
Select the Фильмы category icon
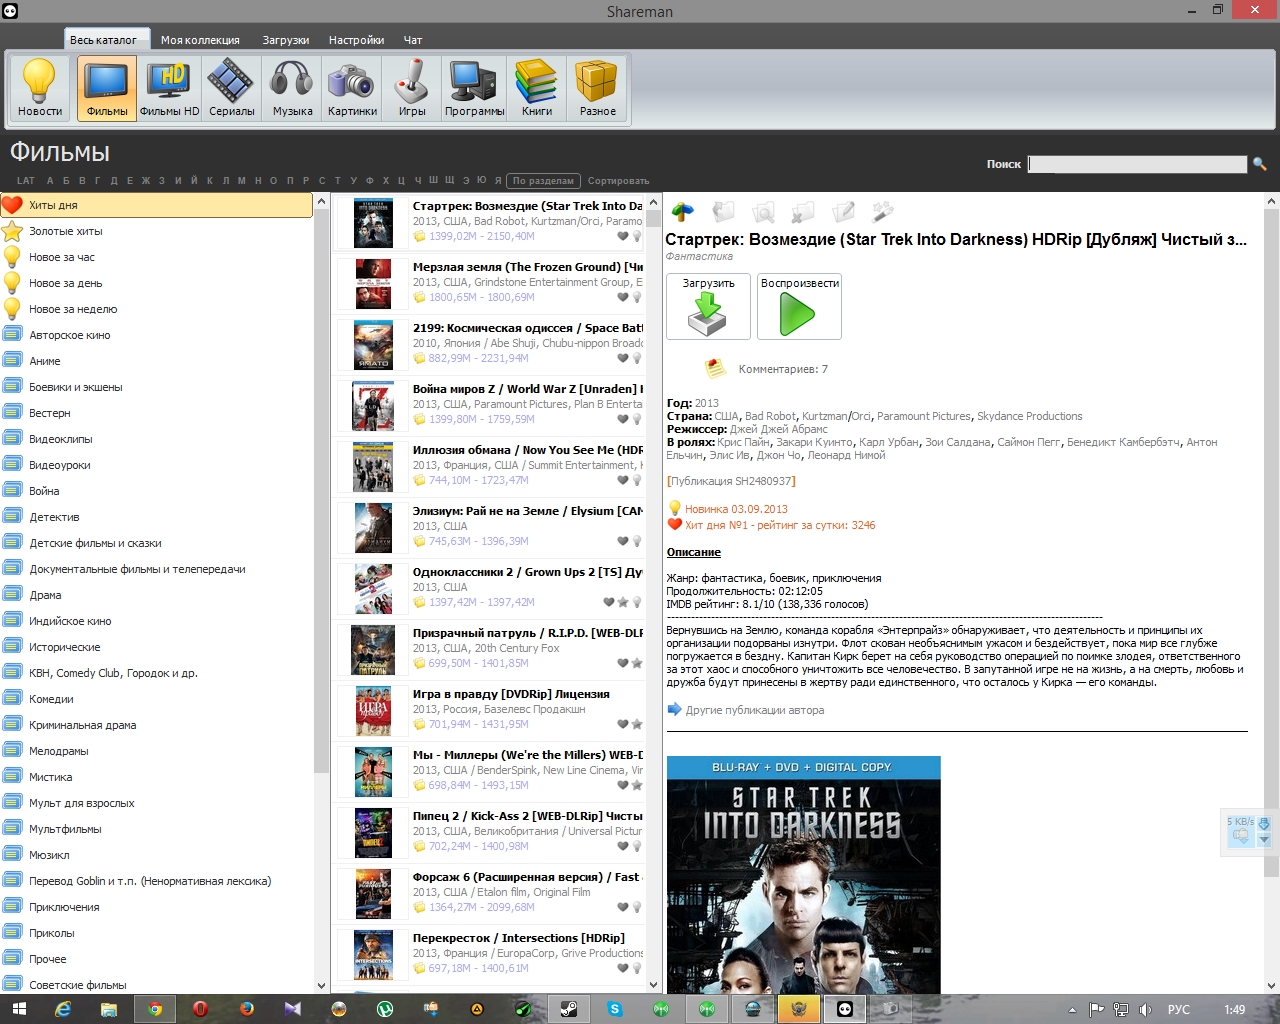click(107, 88)
